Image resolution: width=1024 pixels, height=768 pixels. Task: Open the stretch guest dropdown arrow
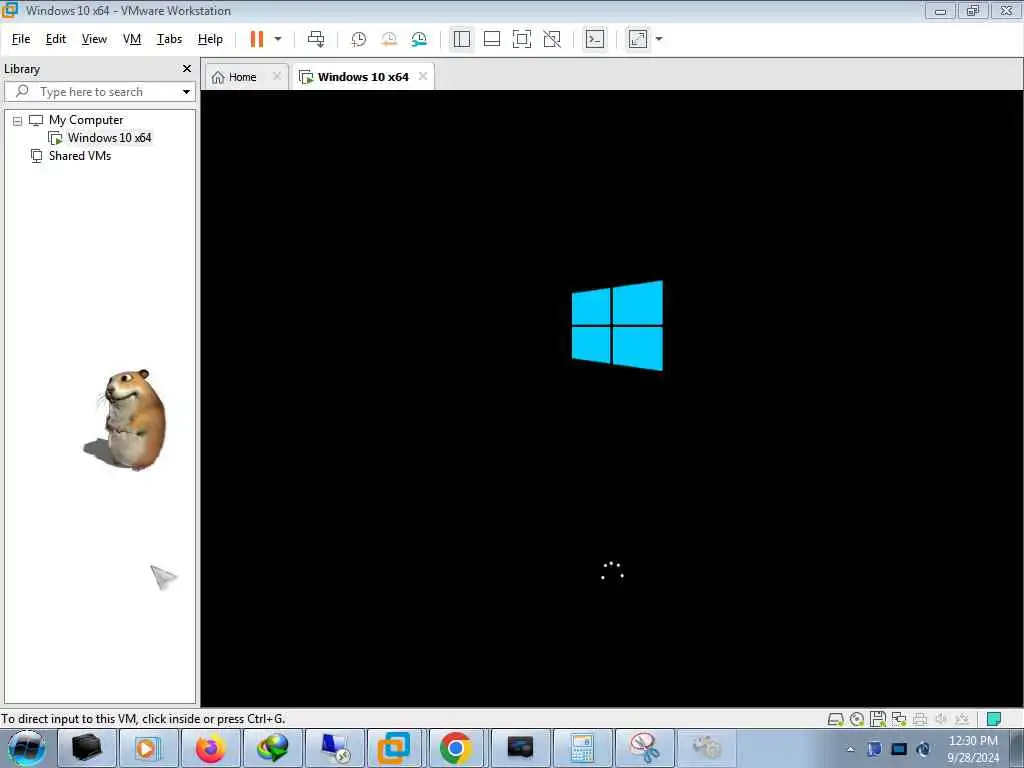pyautogui.click(x=659, y=39)
